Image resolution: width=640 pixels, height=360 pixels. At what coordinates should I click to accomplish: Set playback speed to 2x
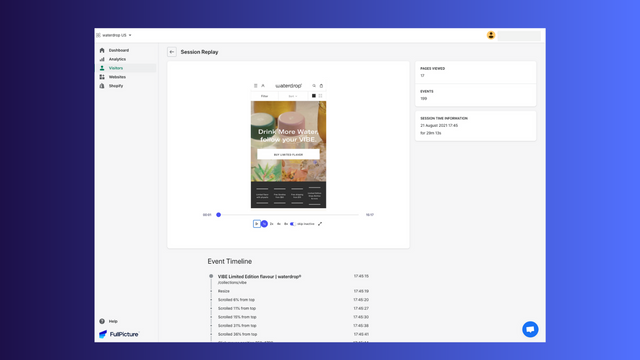pos(271,224)
